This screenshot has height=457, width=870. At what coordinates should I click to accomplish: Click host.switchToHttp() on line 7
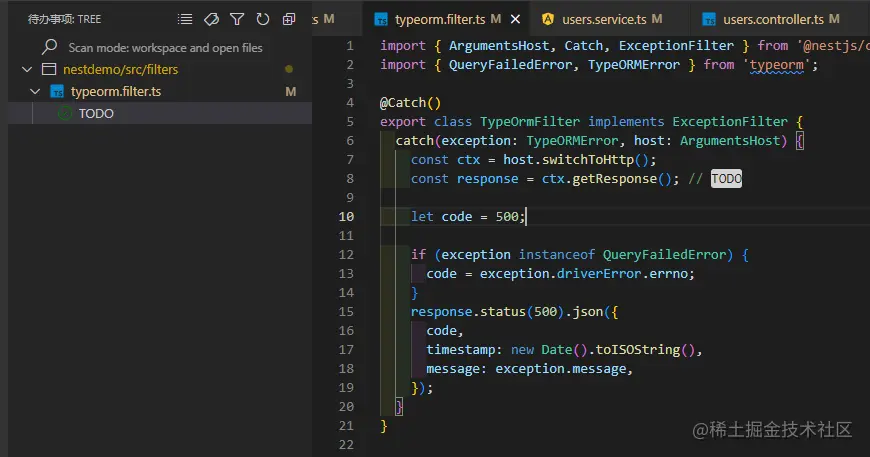[x=575, y=160]
